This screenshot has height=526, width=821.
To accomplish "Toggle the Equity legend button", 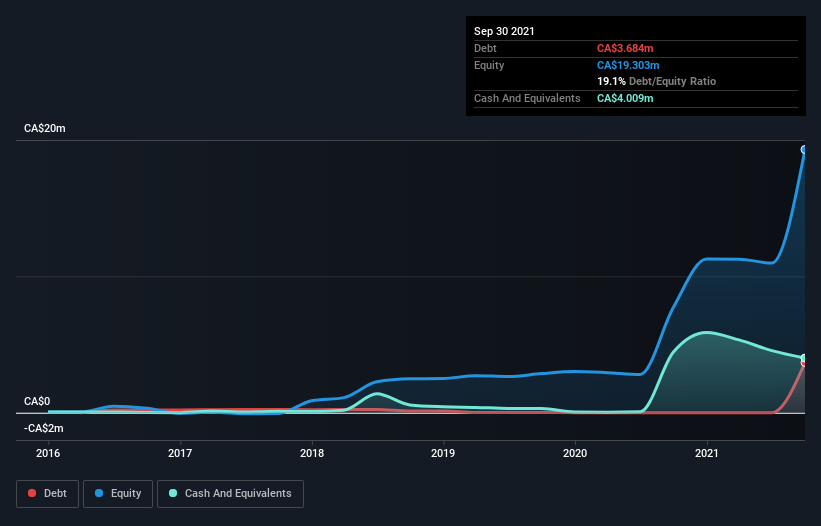I will click(118, 494).
